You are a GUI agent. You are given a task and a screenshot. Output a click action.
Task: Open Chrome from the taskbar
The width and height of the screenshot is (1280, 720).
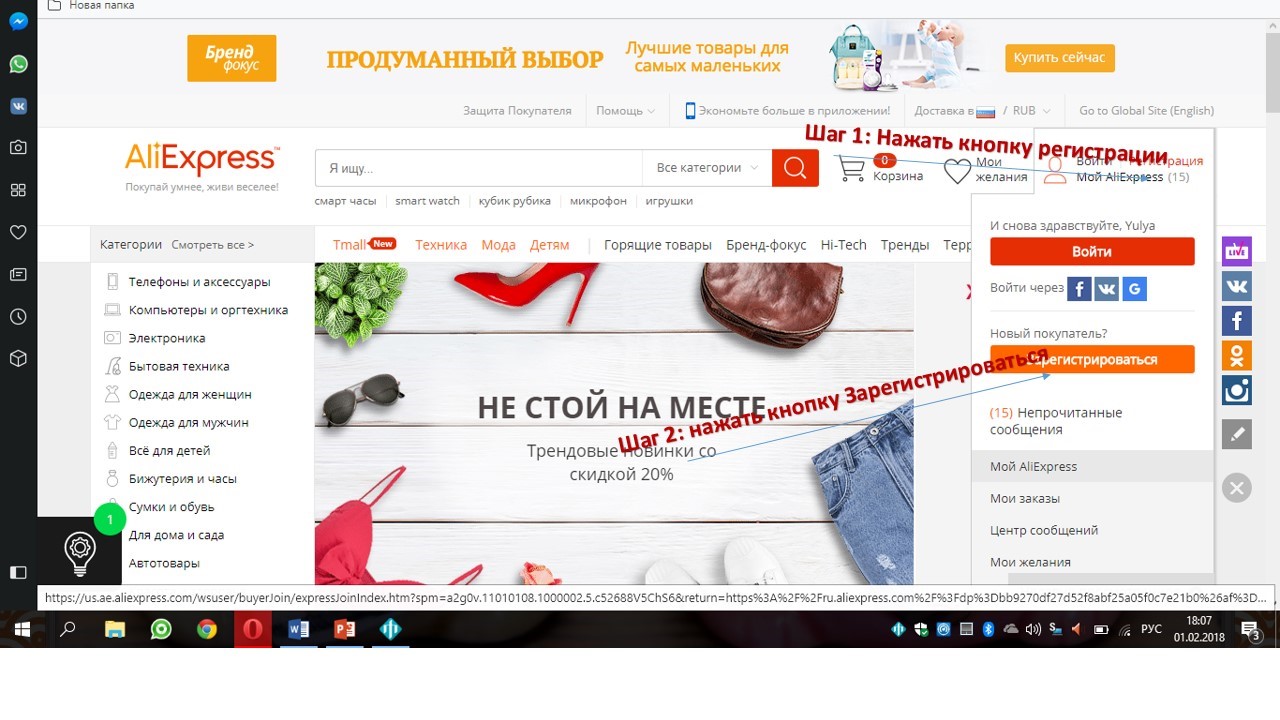pos(207,629)
